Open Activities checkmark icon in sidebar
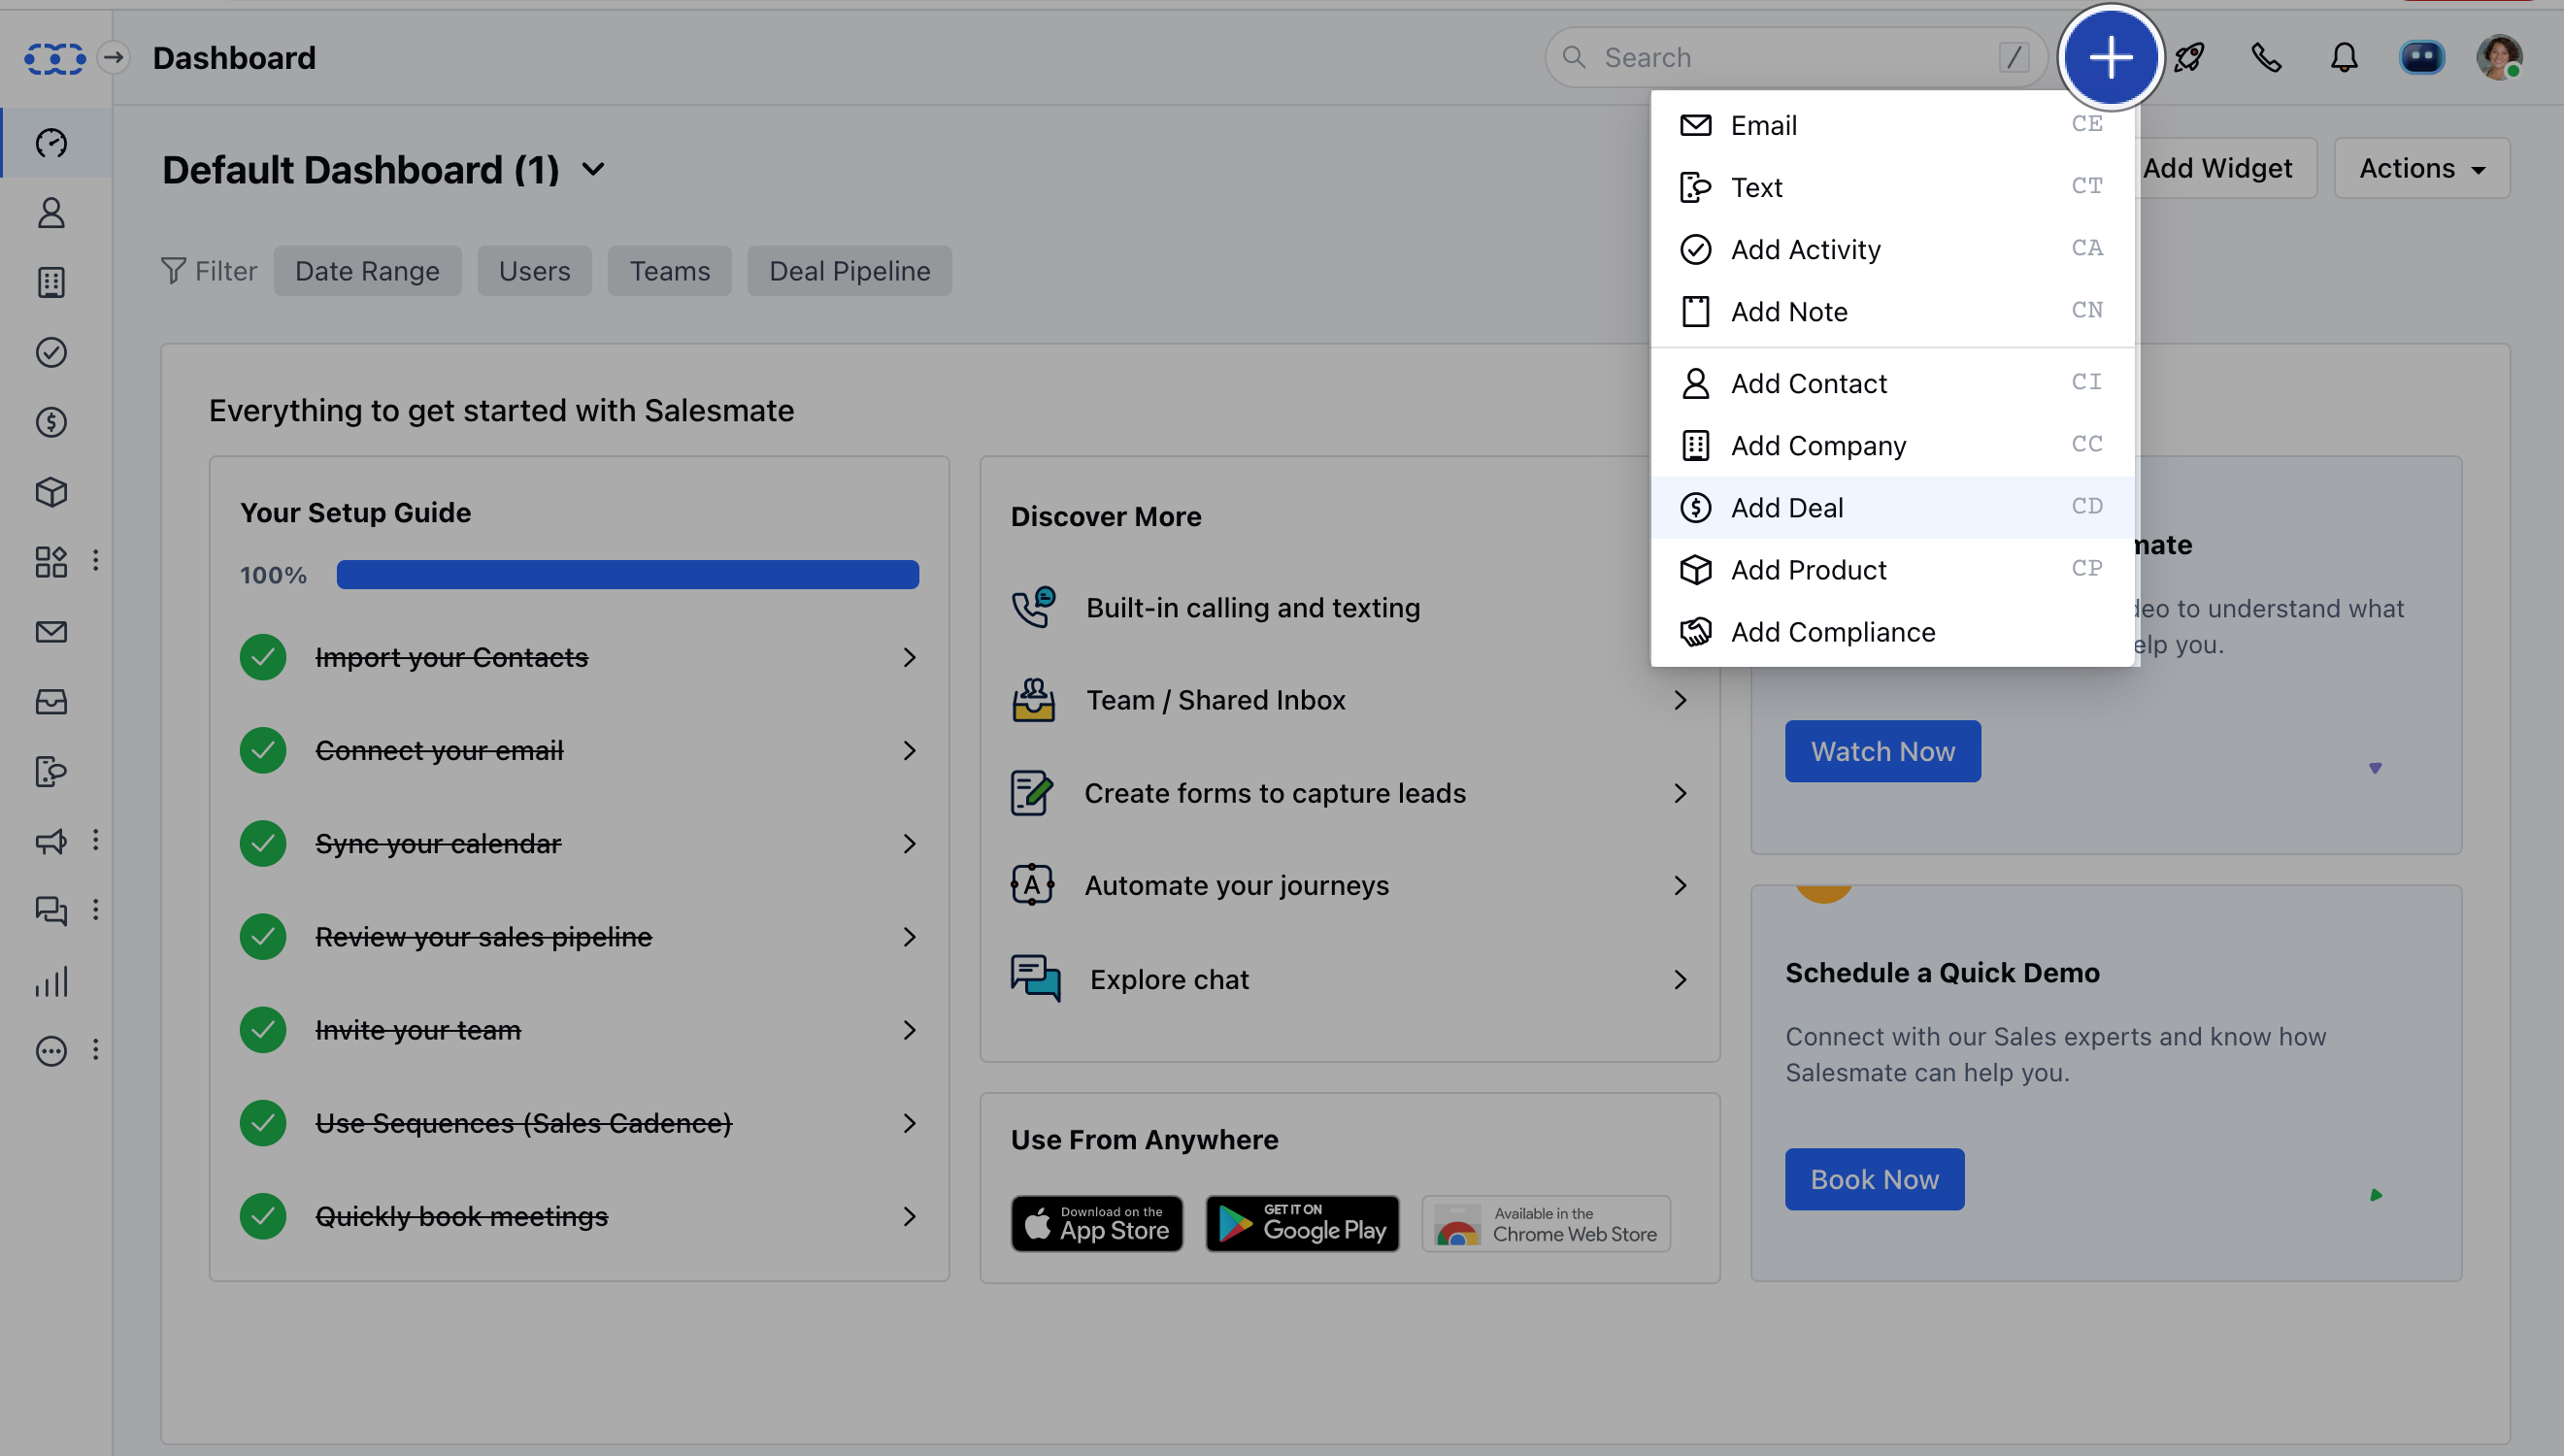 pyautogui.click(x=52, y=352)
